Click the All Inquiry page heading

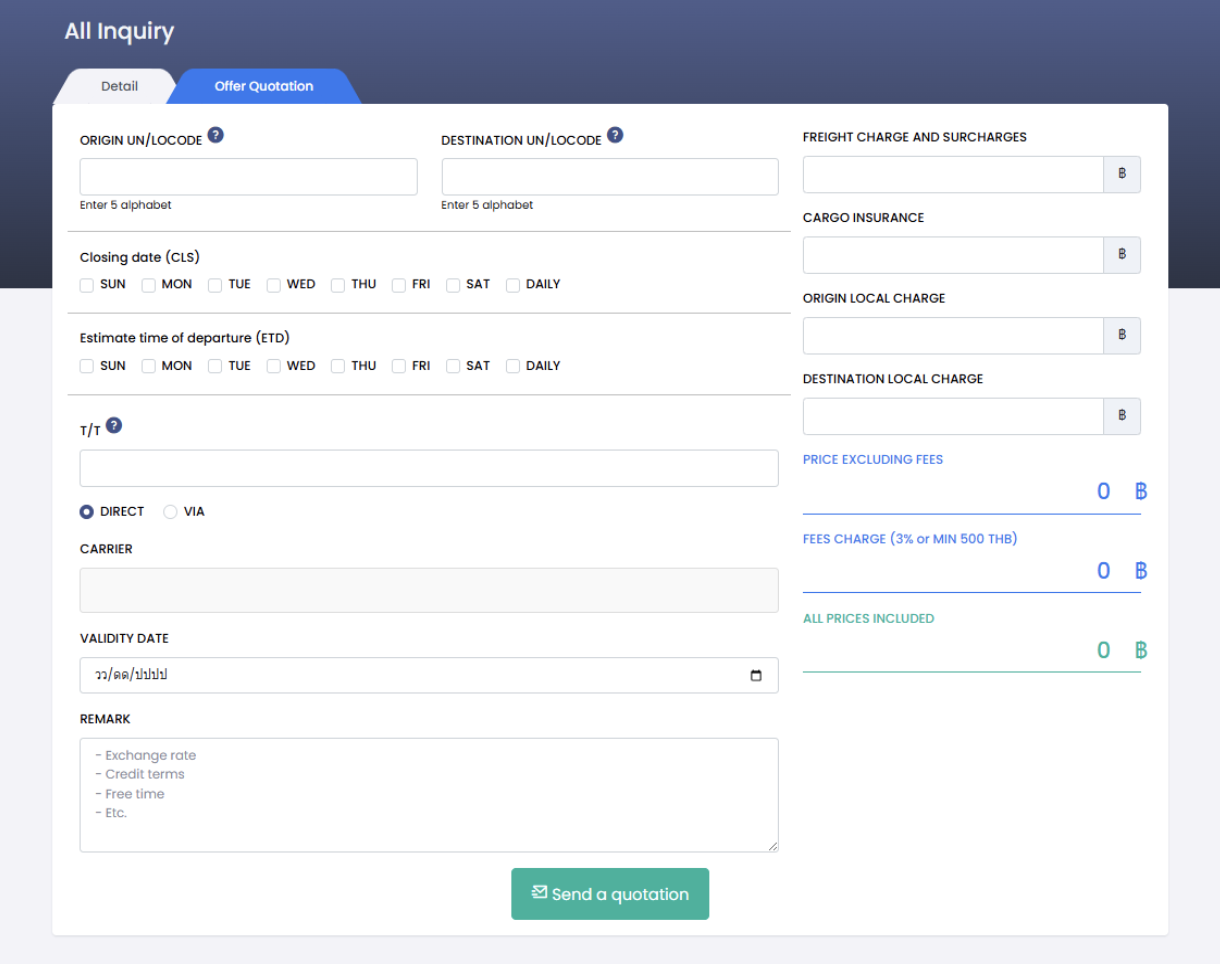(119, 31)
